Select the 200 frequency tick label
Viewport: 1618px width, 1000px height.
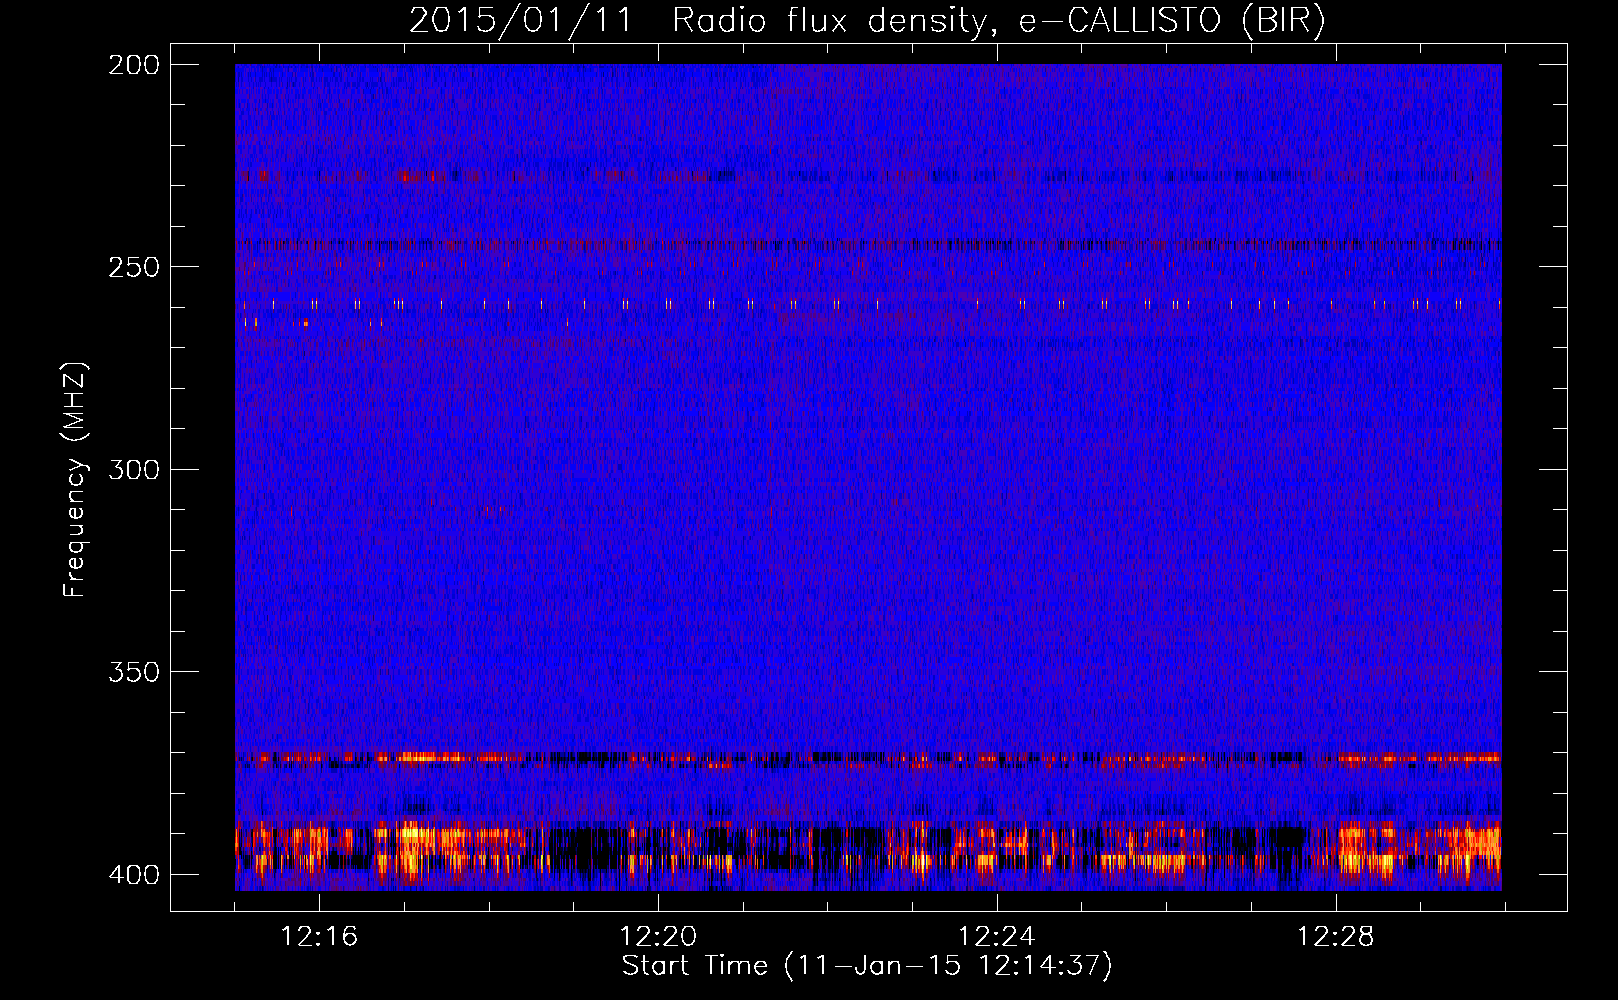133,65
